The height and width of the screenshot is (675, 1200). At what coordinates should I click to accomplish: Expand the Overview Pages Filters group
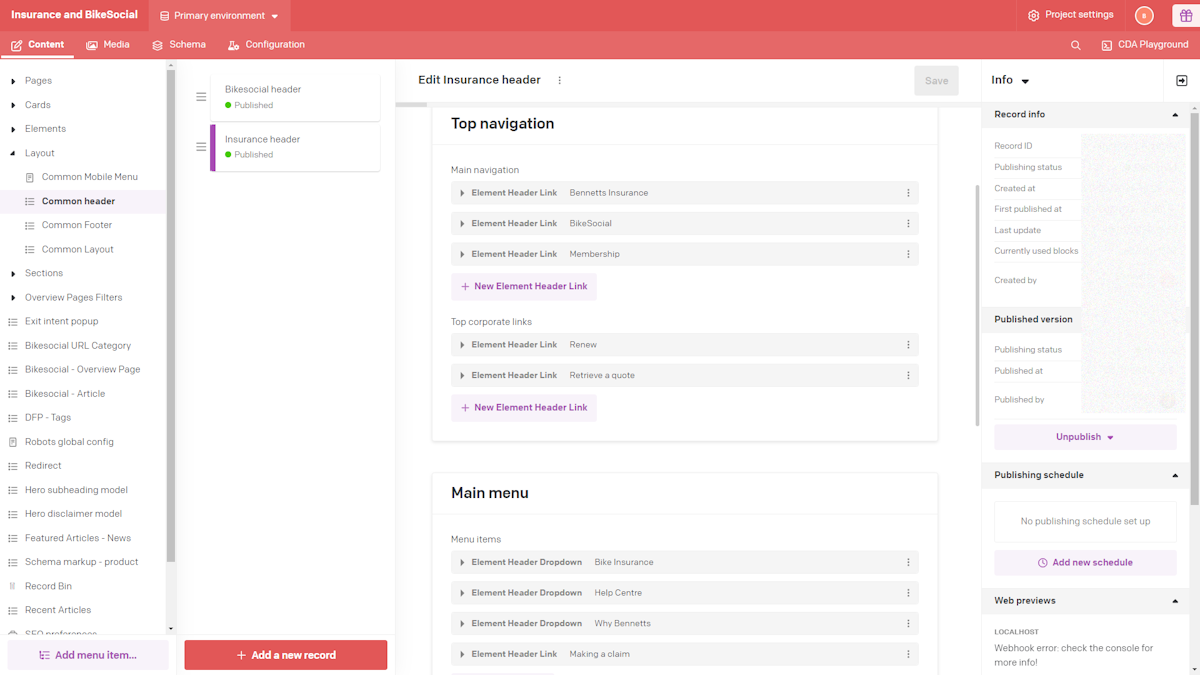pyautogui.click(x=13, y=298)
